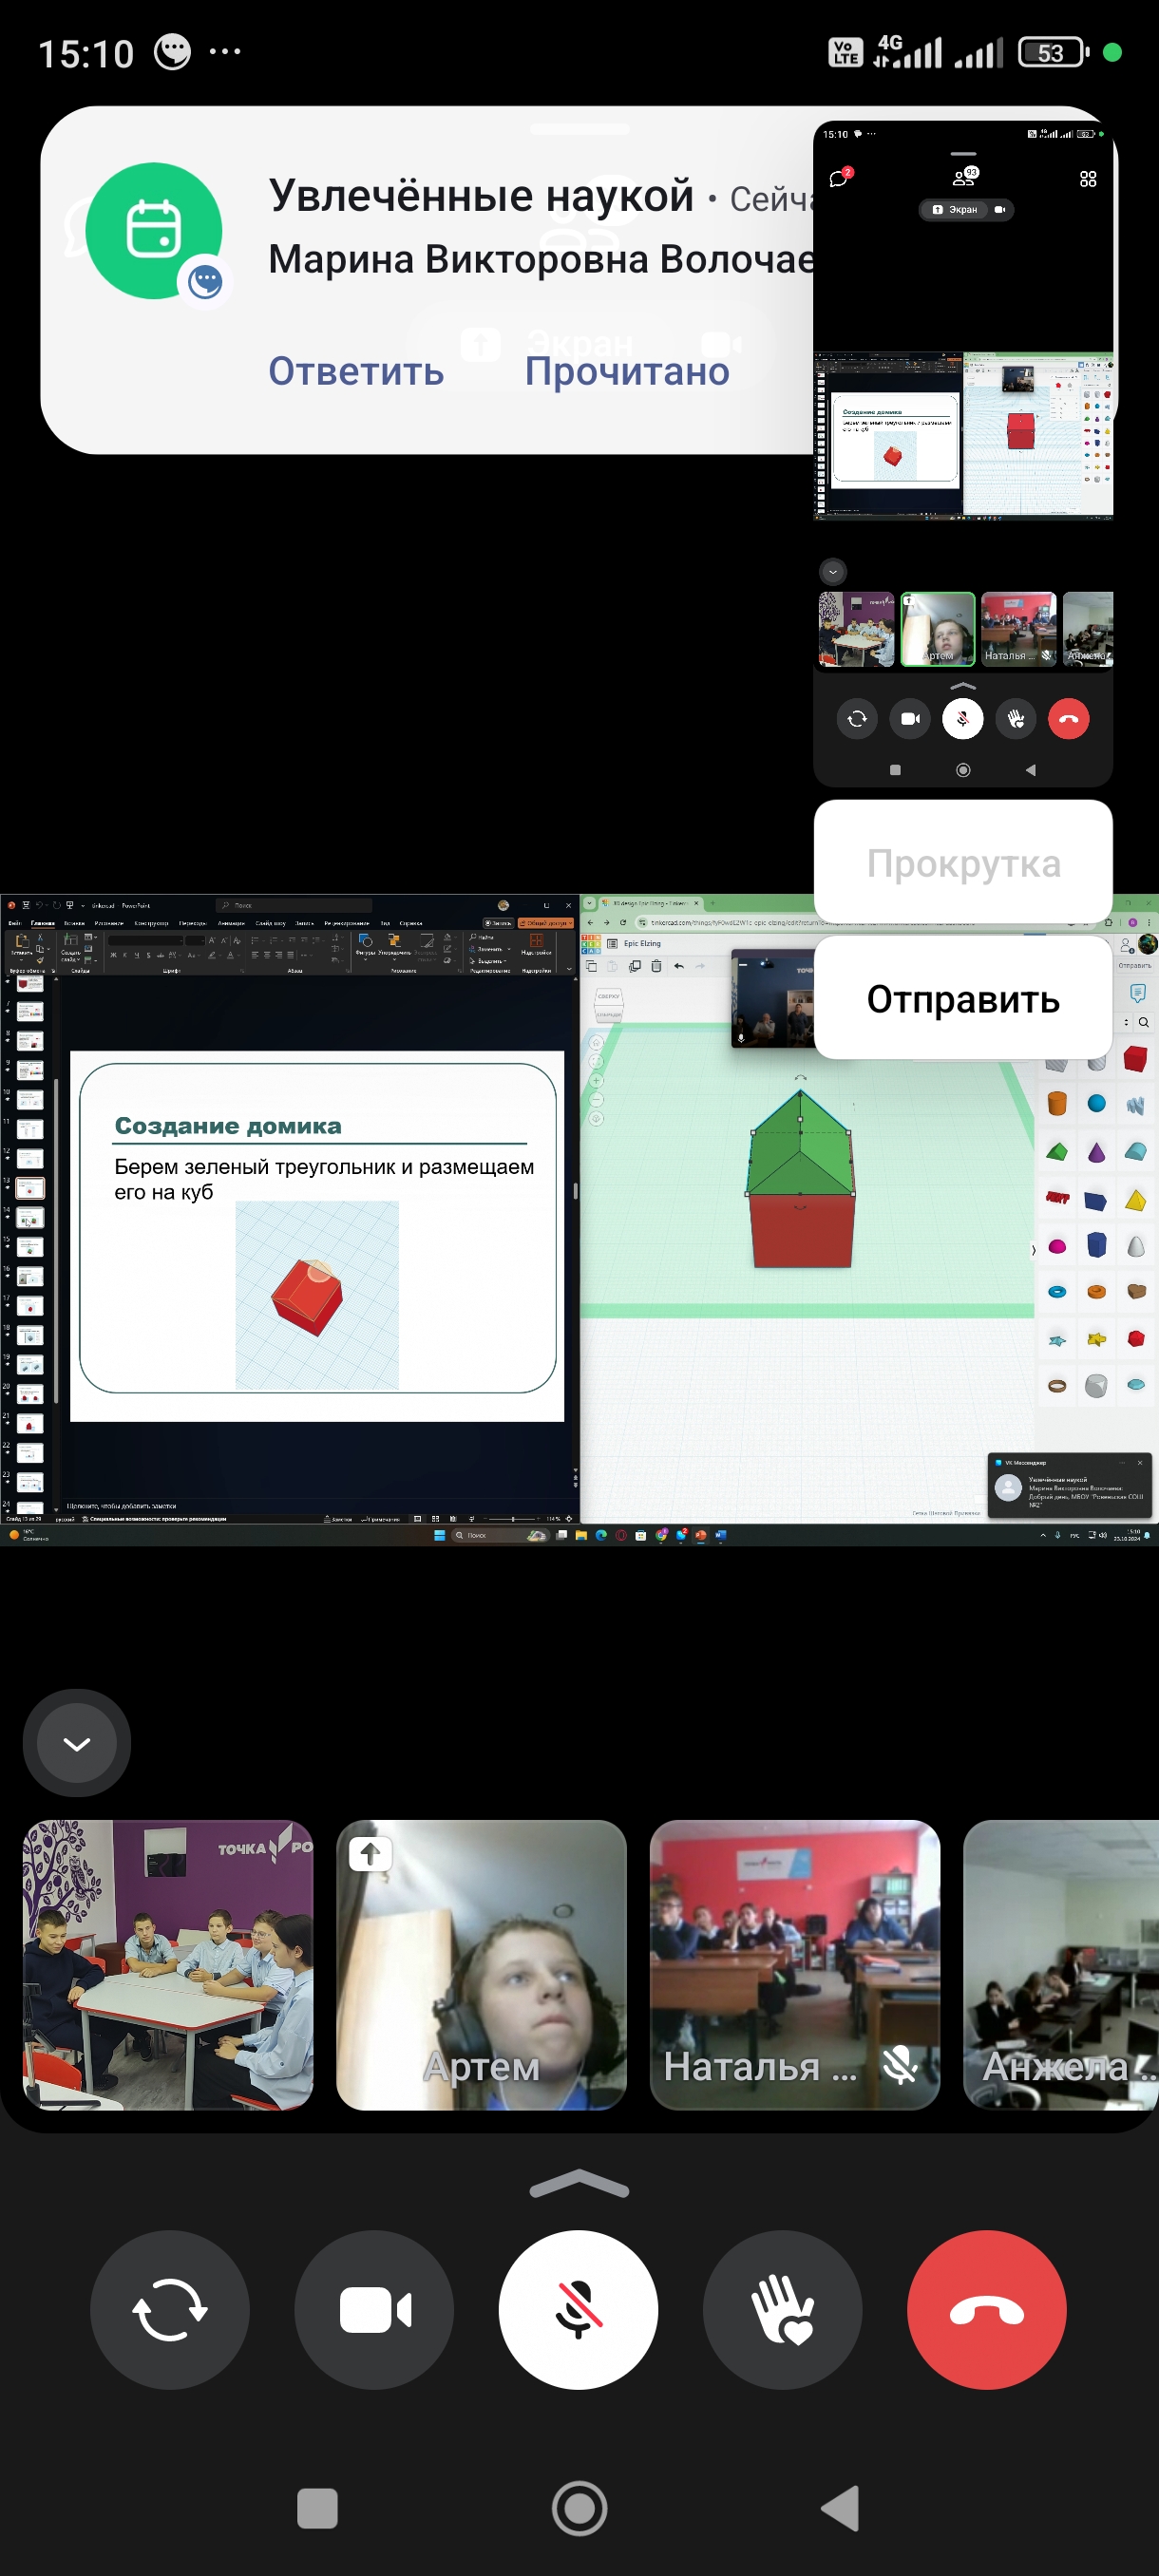Tap Отправить to share screenshot
1159x2576 pixels.
[963, 999]
